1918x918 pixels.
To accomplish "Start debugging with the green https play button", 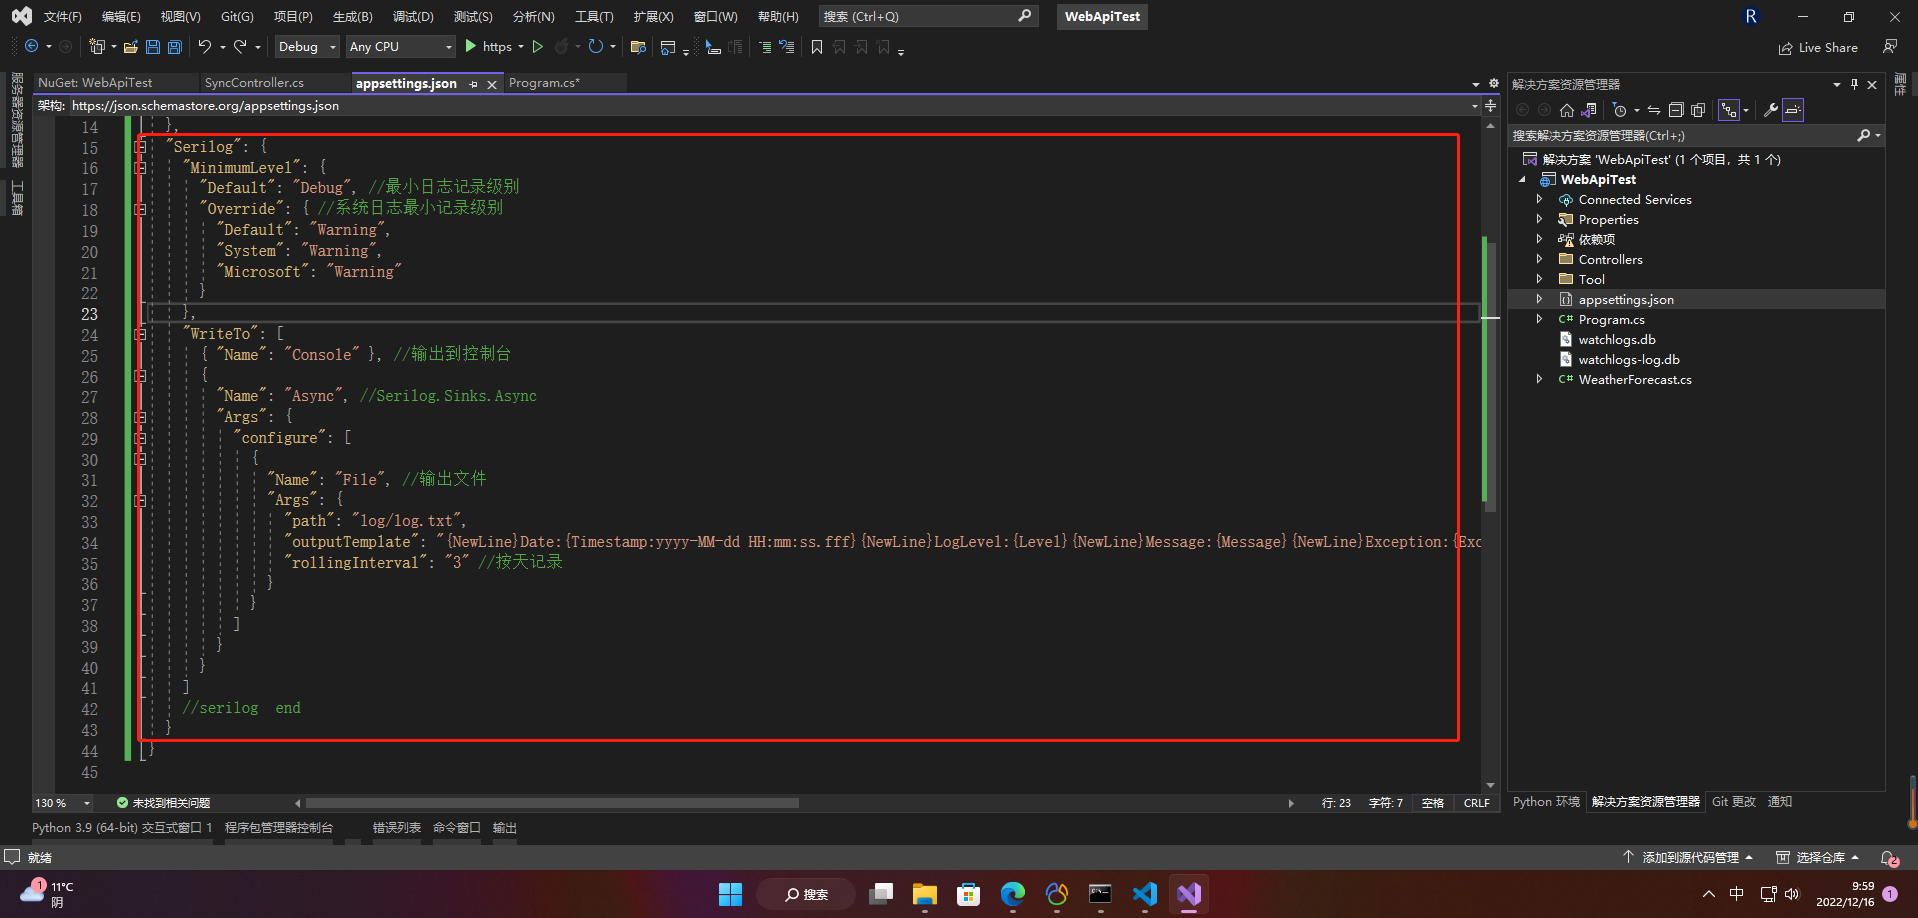I will 487,47.
